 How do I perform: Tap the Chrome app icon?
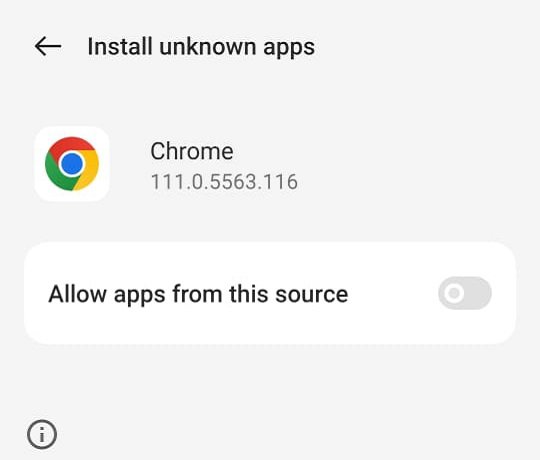72,164
